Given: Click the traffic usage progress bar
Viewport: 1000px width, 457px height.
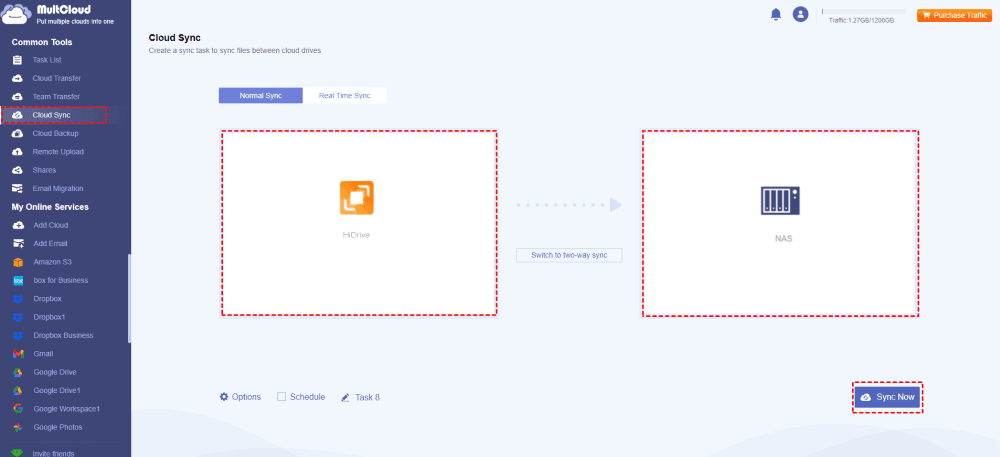Looking at the screenshot, I should click(x=864, y=11).
